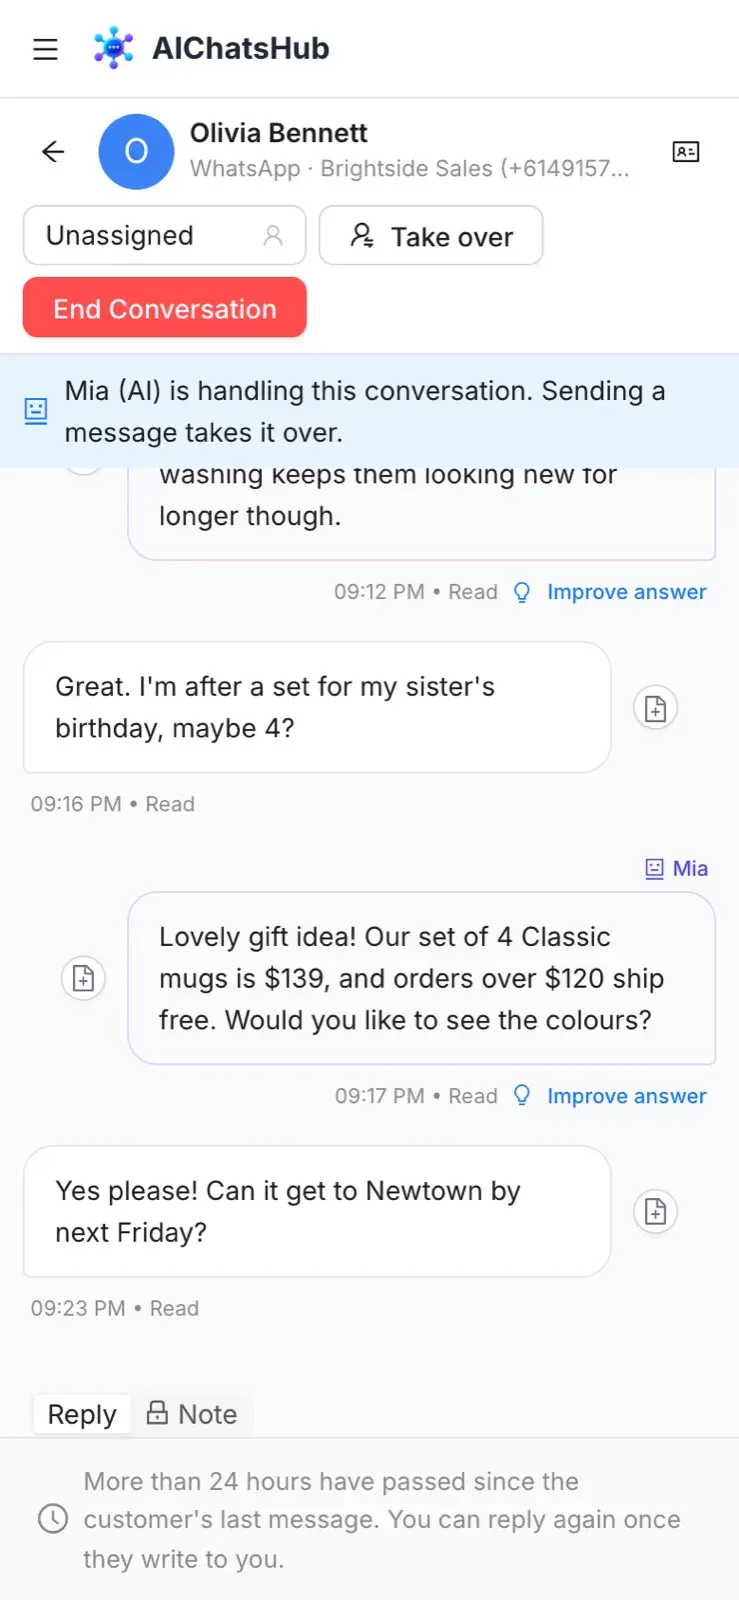Switch to the Reply tab
The width and height of the screenshot is (739, 1600).
pyautogui.click(x=82, y=1414)
